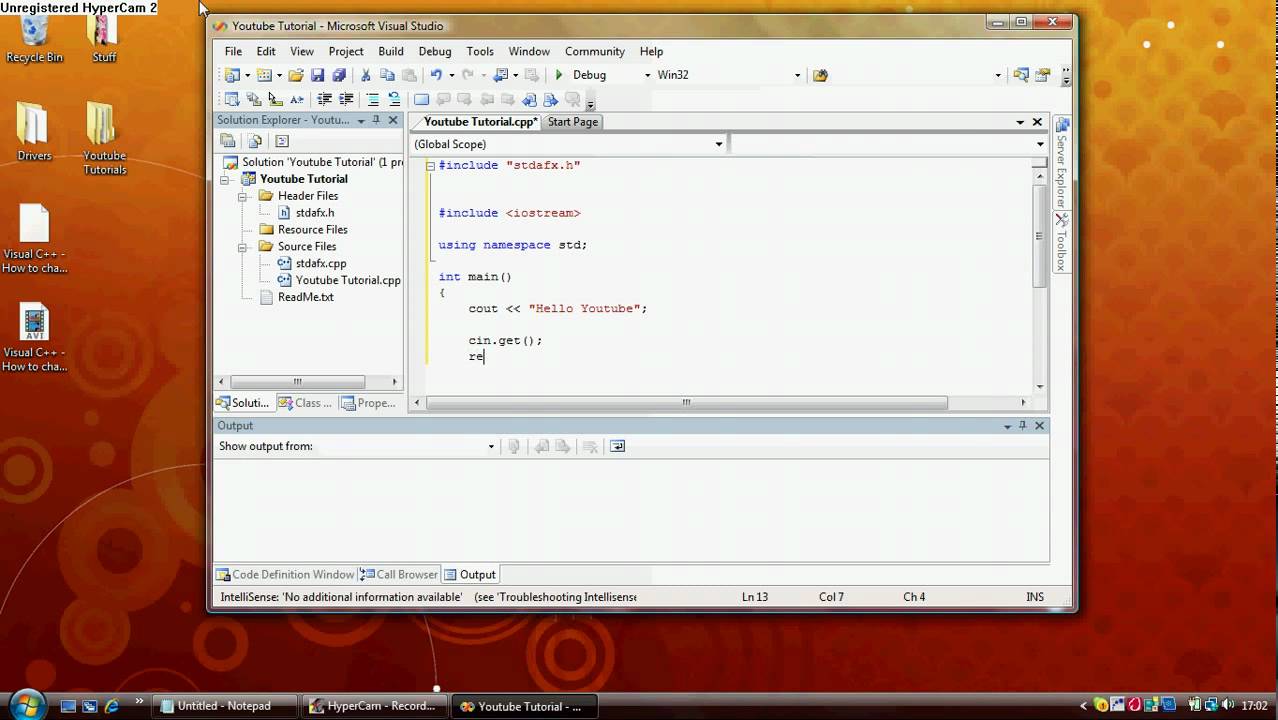Open the Community menu
Viewport: 1278px width, 720px height.
tap(595, 51)
